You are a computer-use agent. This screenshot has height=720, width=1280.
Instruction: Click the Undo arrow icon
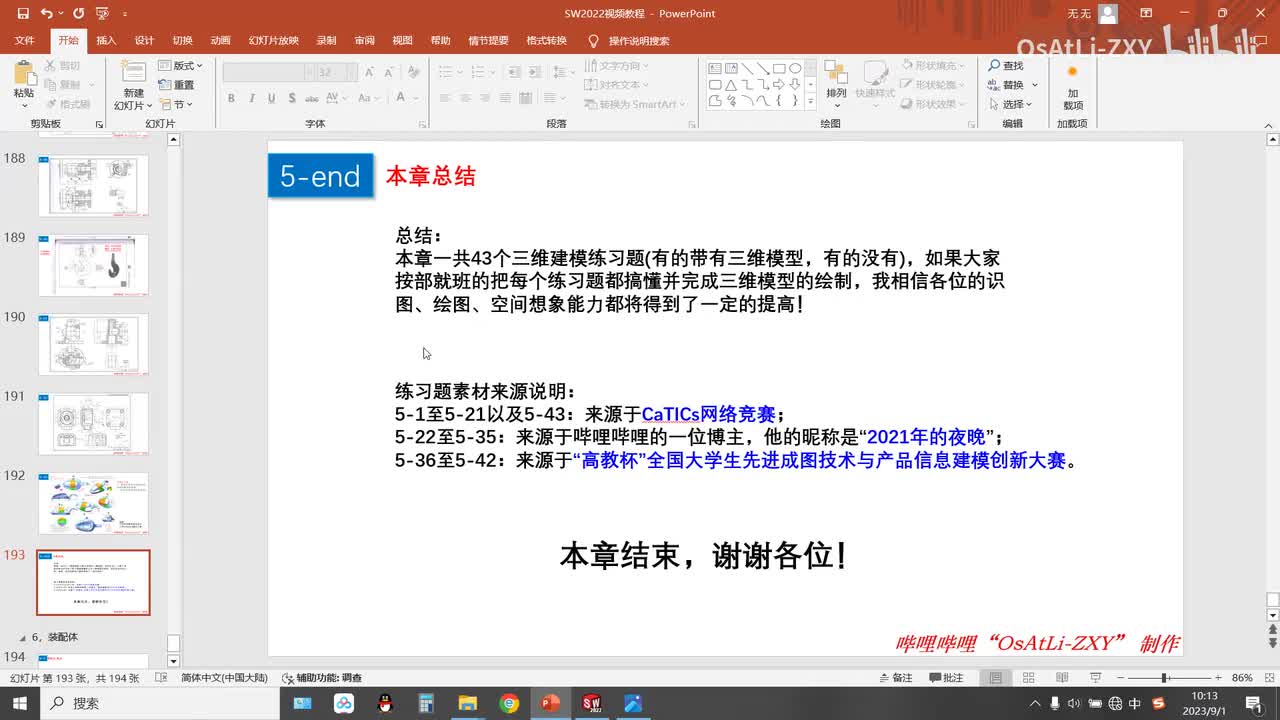47,14
